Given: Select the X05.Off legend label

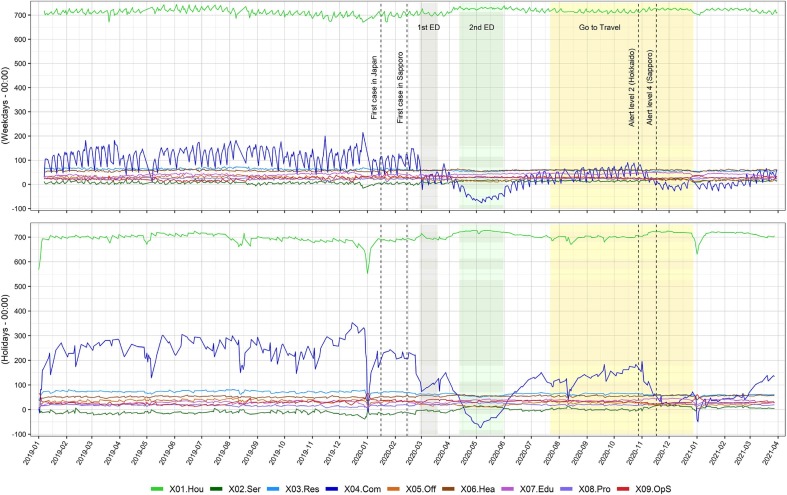Looking at the screenshot, I should pos(420,489).
